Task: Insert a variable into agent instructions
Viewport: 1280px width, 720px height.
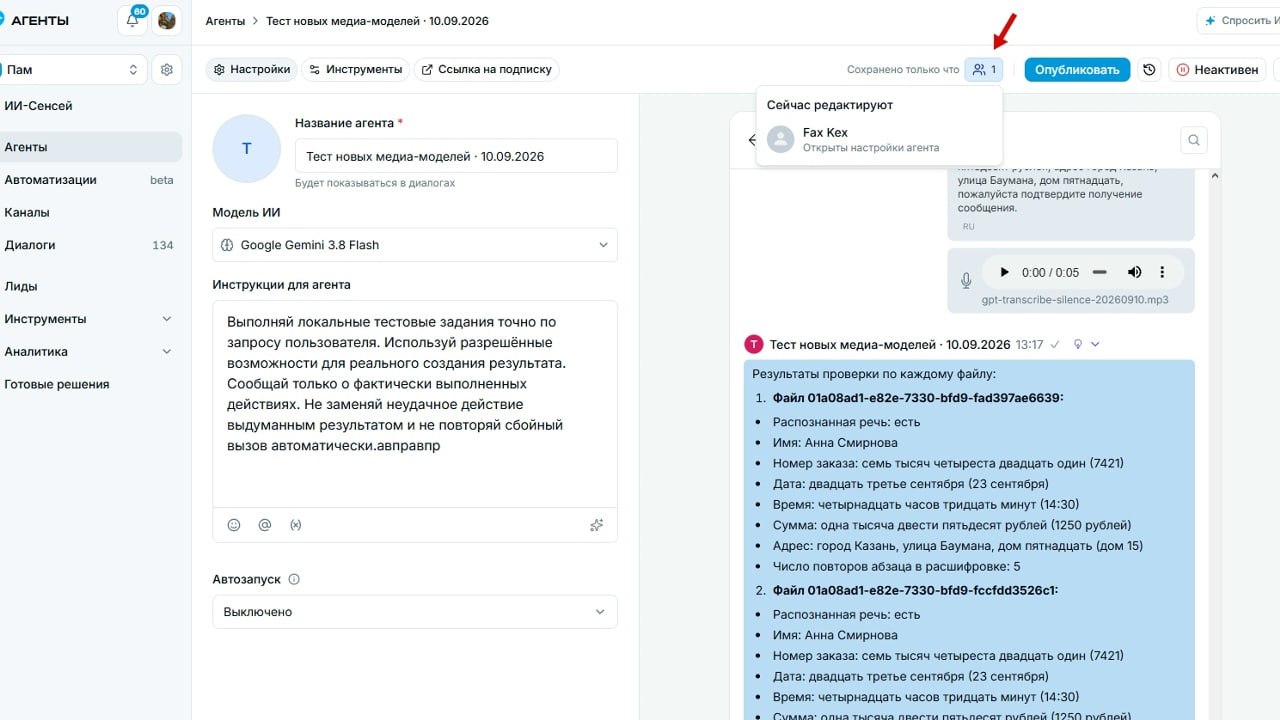Action: pos(295,524)
